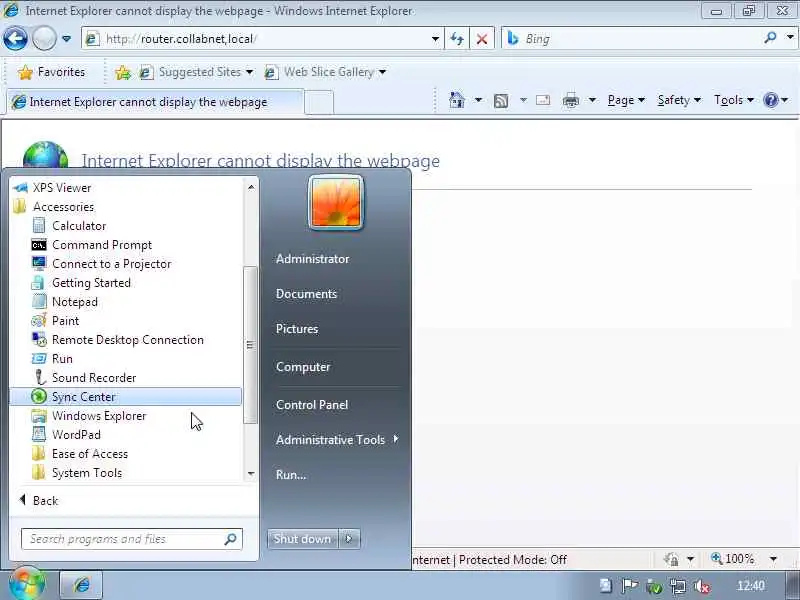Open XPS Viewer from Start menu
Image resolution: width=800 pixels, height=600 pixels.
click(126, 188)
